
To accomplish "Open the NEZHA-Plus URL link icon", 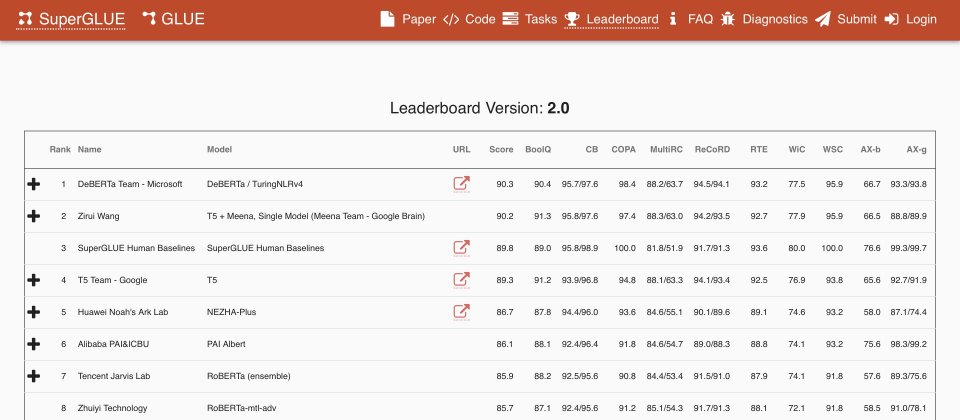I will pos(462,312).
